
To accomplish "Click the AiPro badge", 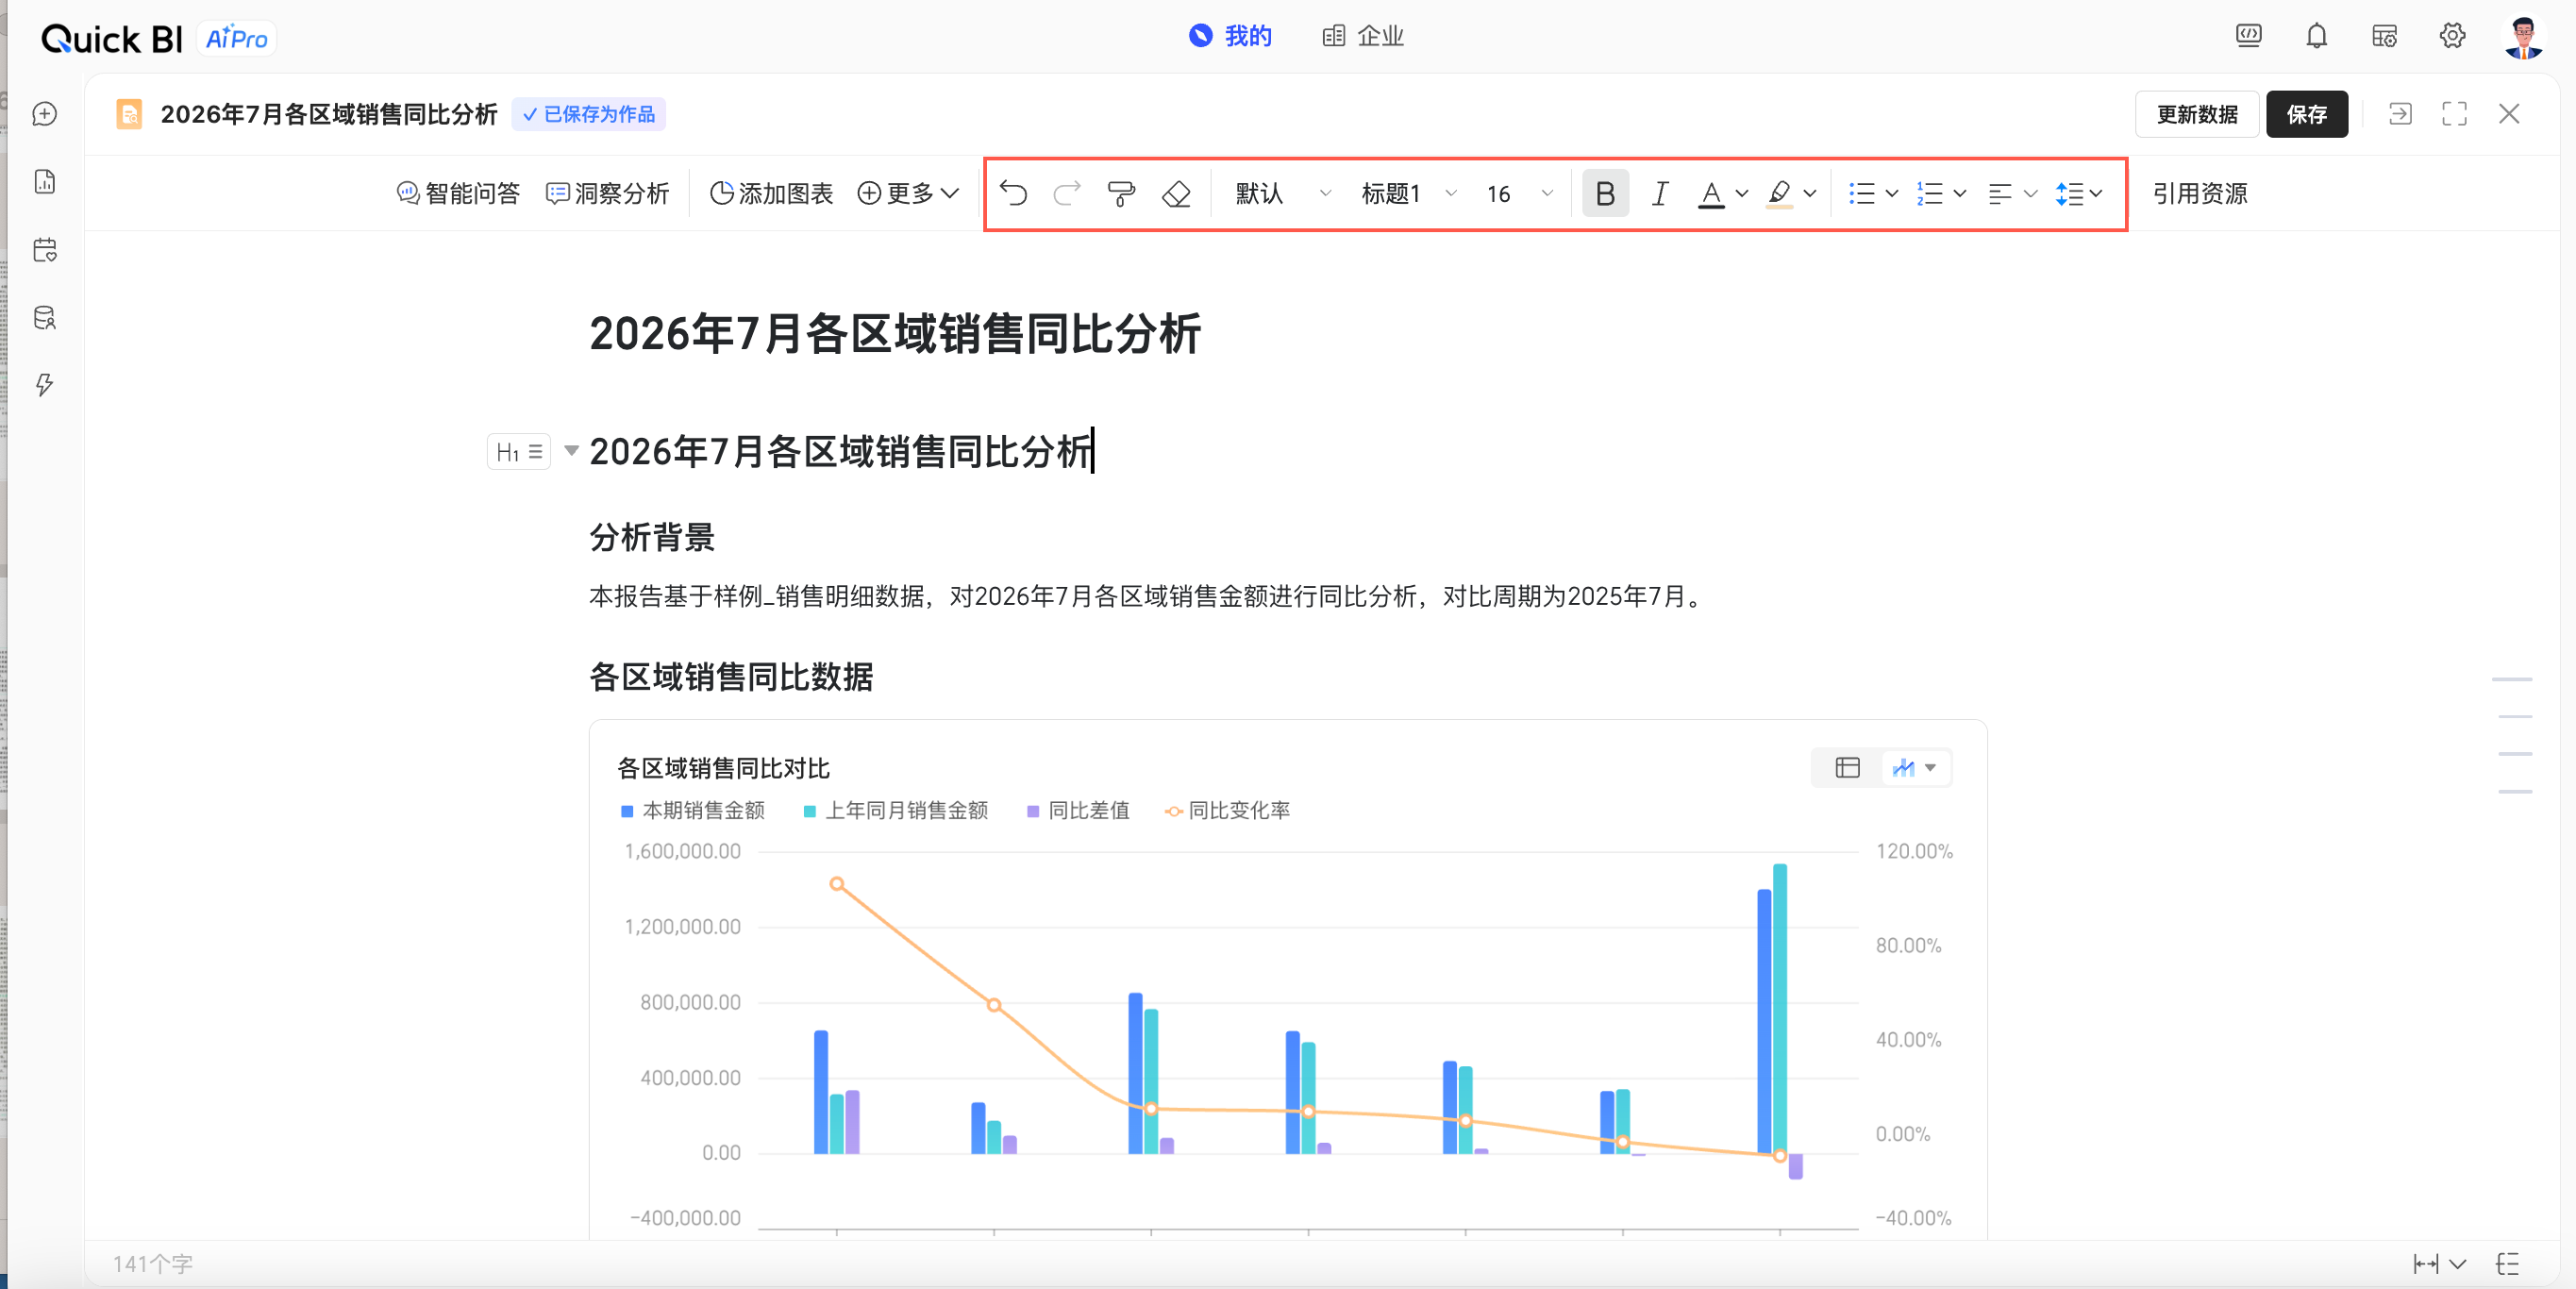I will (x=236, y=38).
